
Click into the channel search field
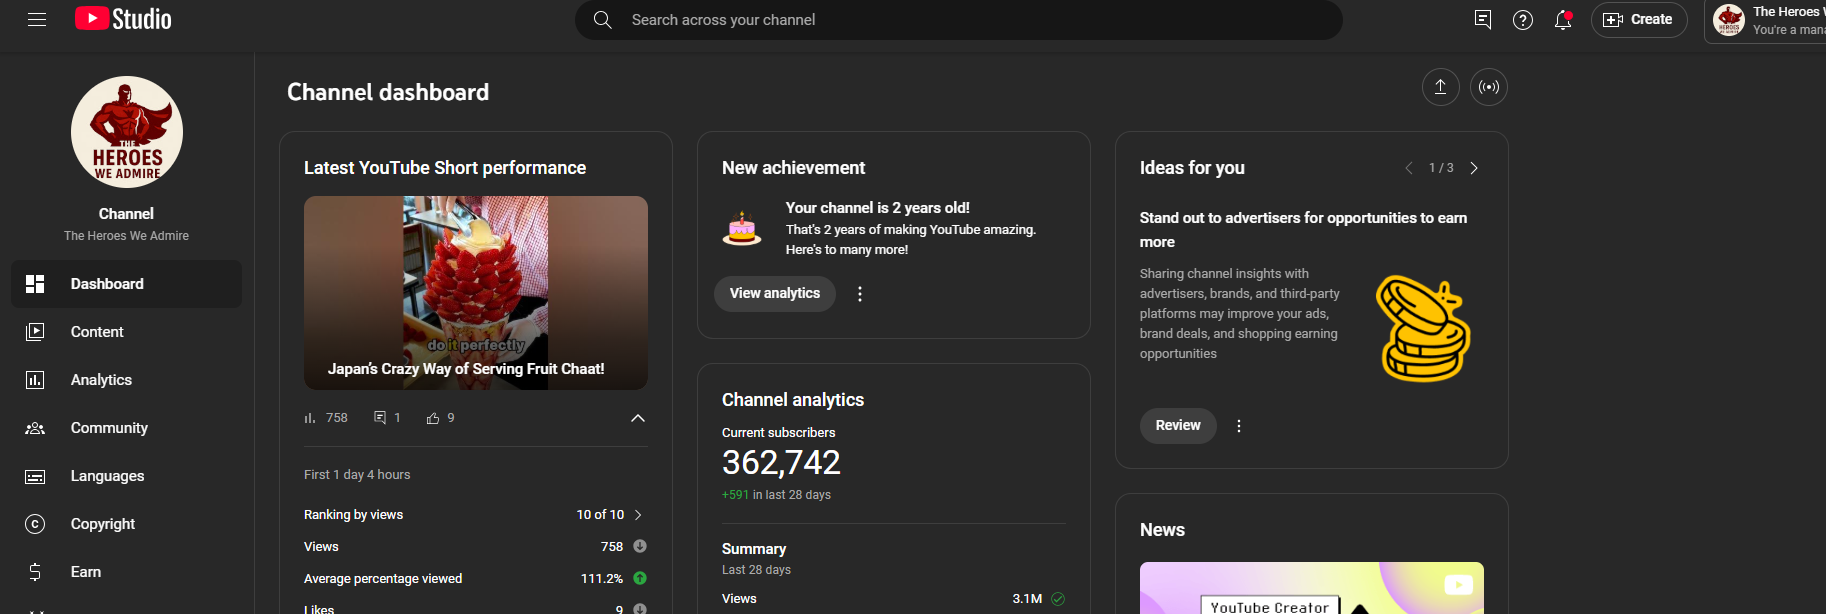(x=958, y=20)
